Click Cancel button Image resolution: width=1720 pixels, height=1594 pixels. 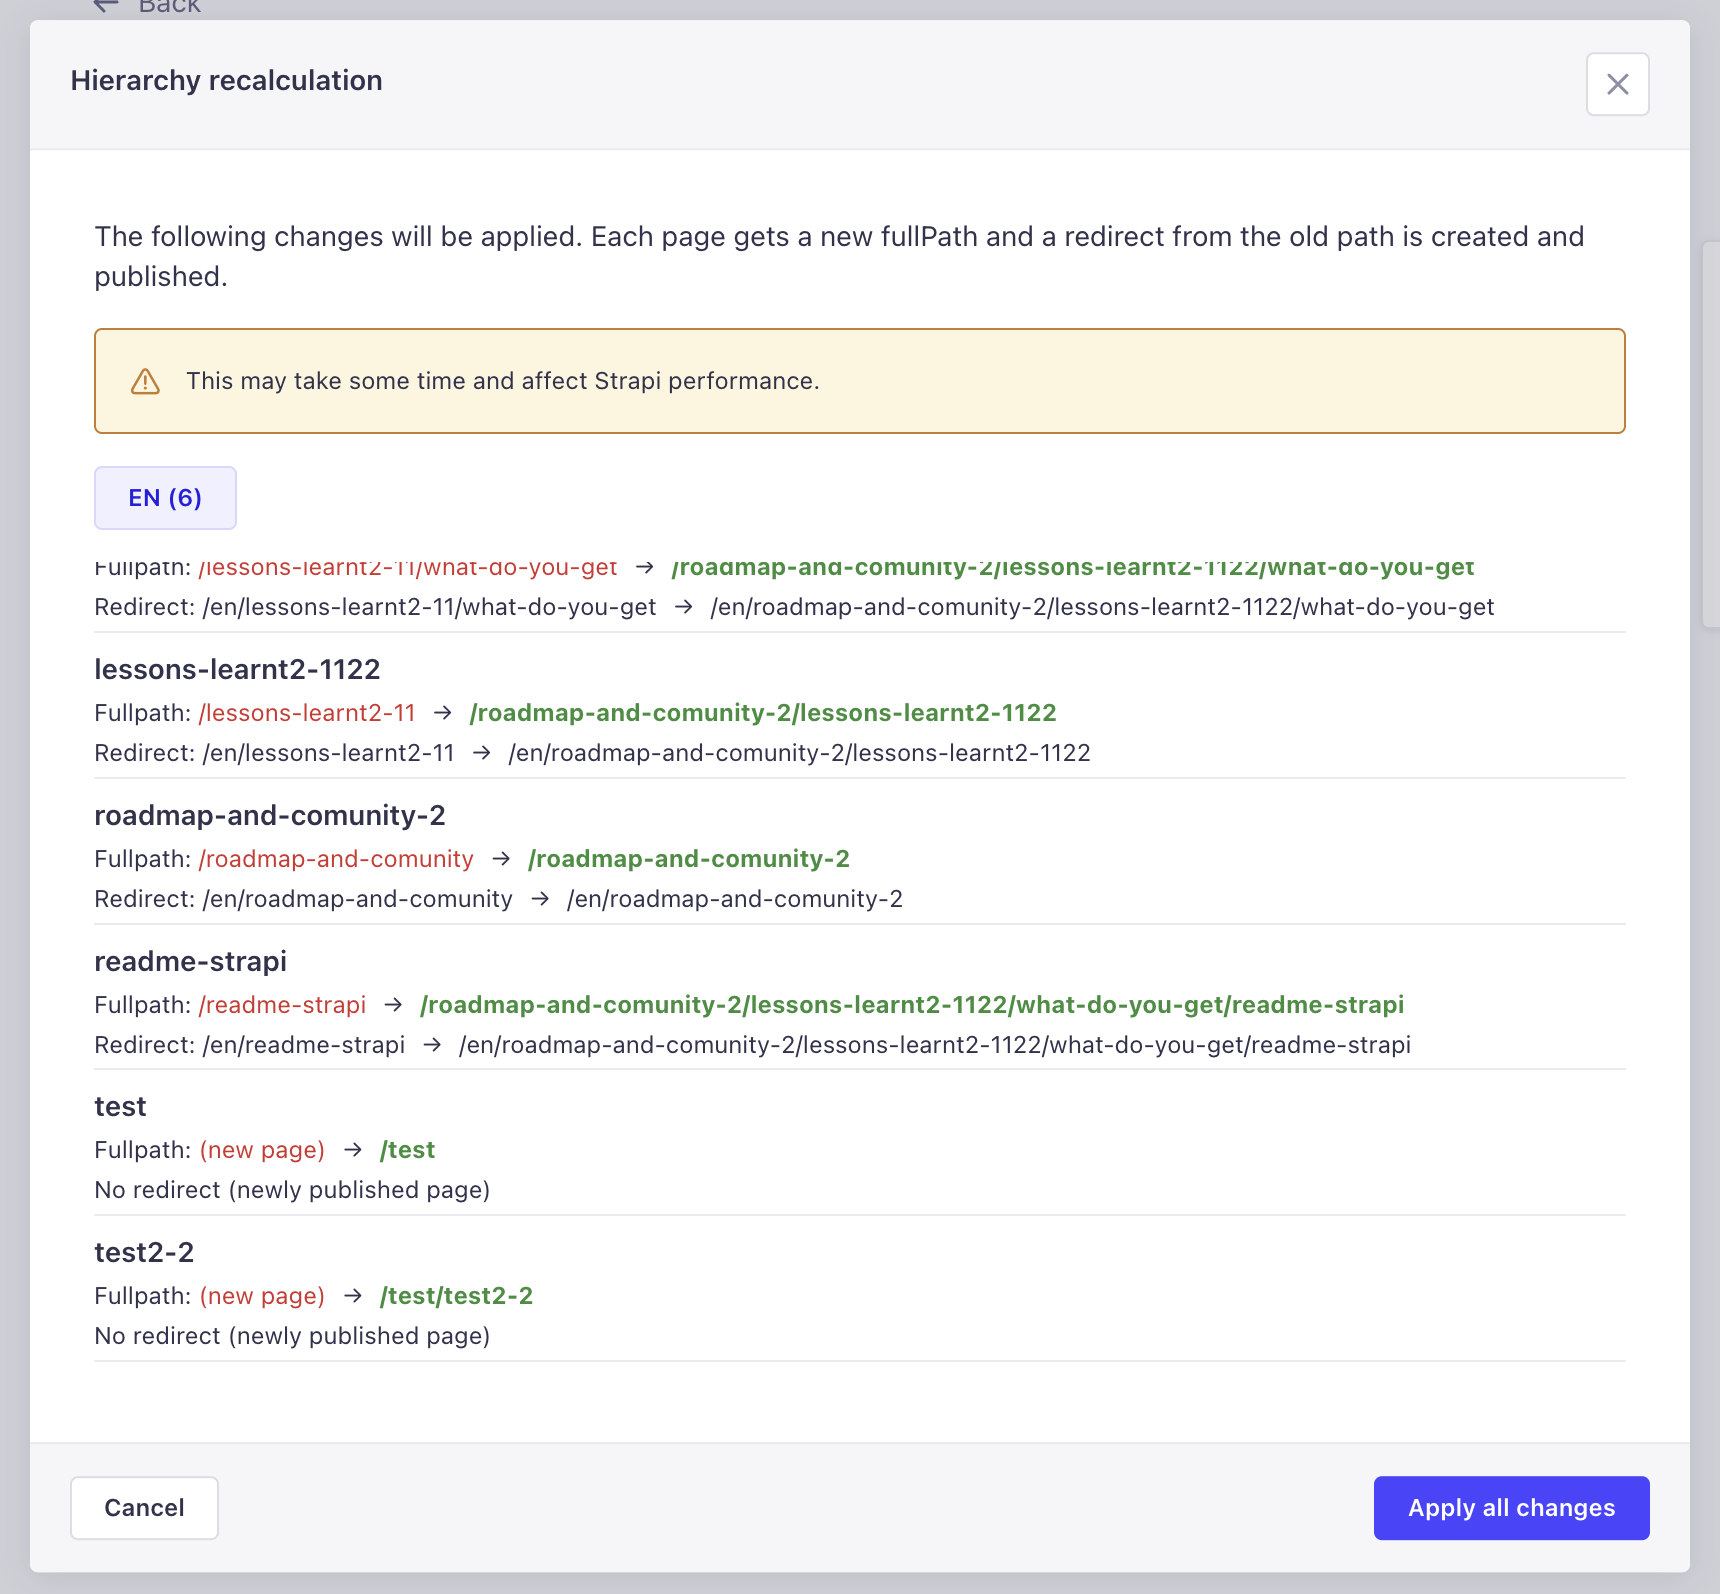point(144,1508)
